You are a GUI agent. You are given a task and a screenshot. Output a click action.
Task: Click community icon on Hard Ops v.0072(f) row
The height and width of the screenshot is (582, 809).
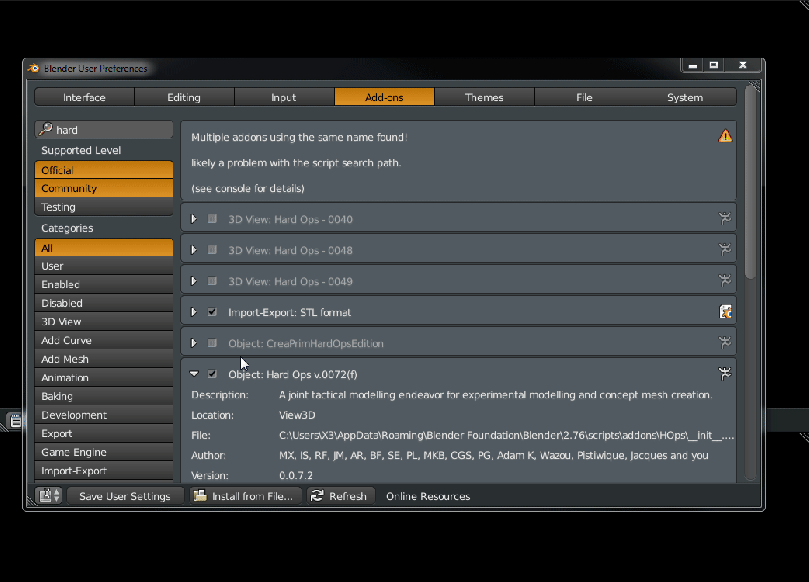point(725,374)
